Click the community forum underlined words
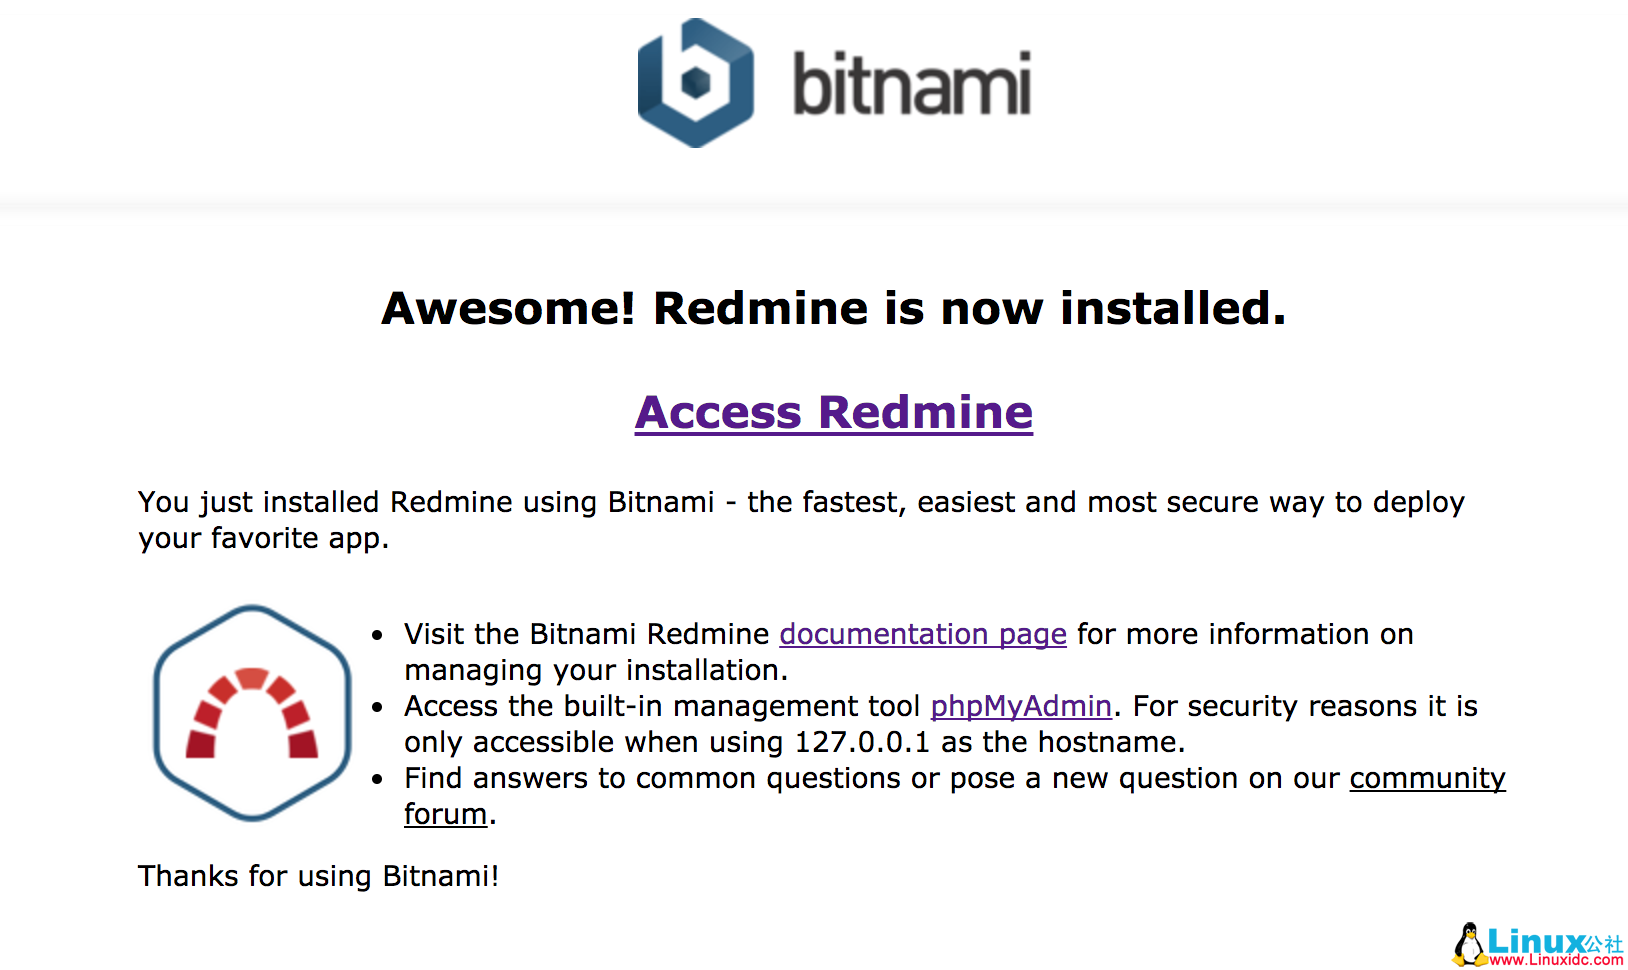The image size is (1628, 970). click(x=1427, y=778)
